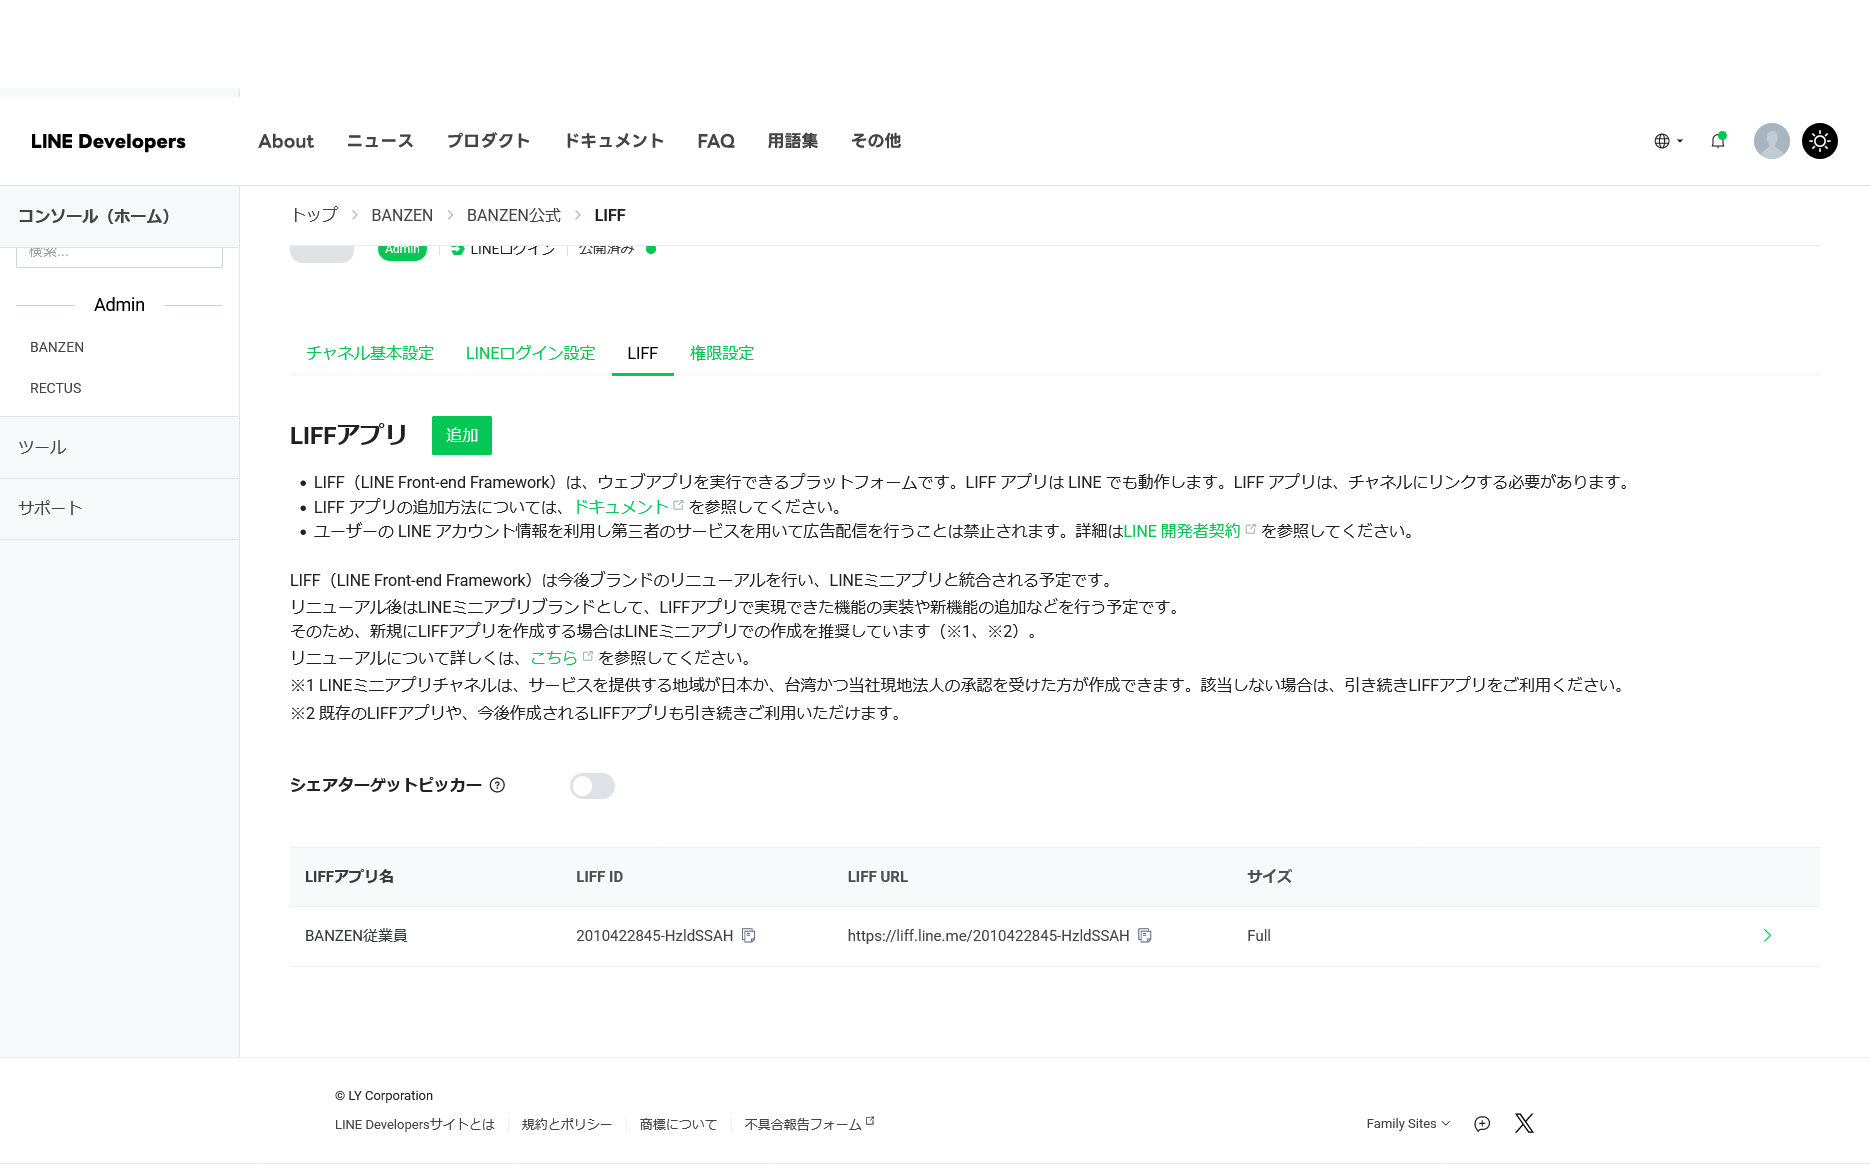Image resolution: width=1870 pixels, height=1164 pixels.
Task: Go to BANZEN in breadcrumb
Action: [402, 215]
